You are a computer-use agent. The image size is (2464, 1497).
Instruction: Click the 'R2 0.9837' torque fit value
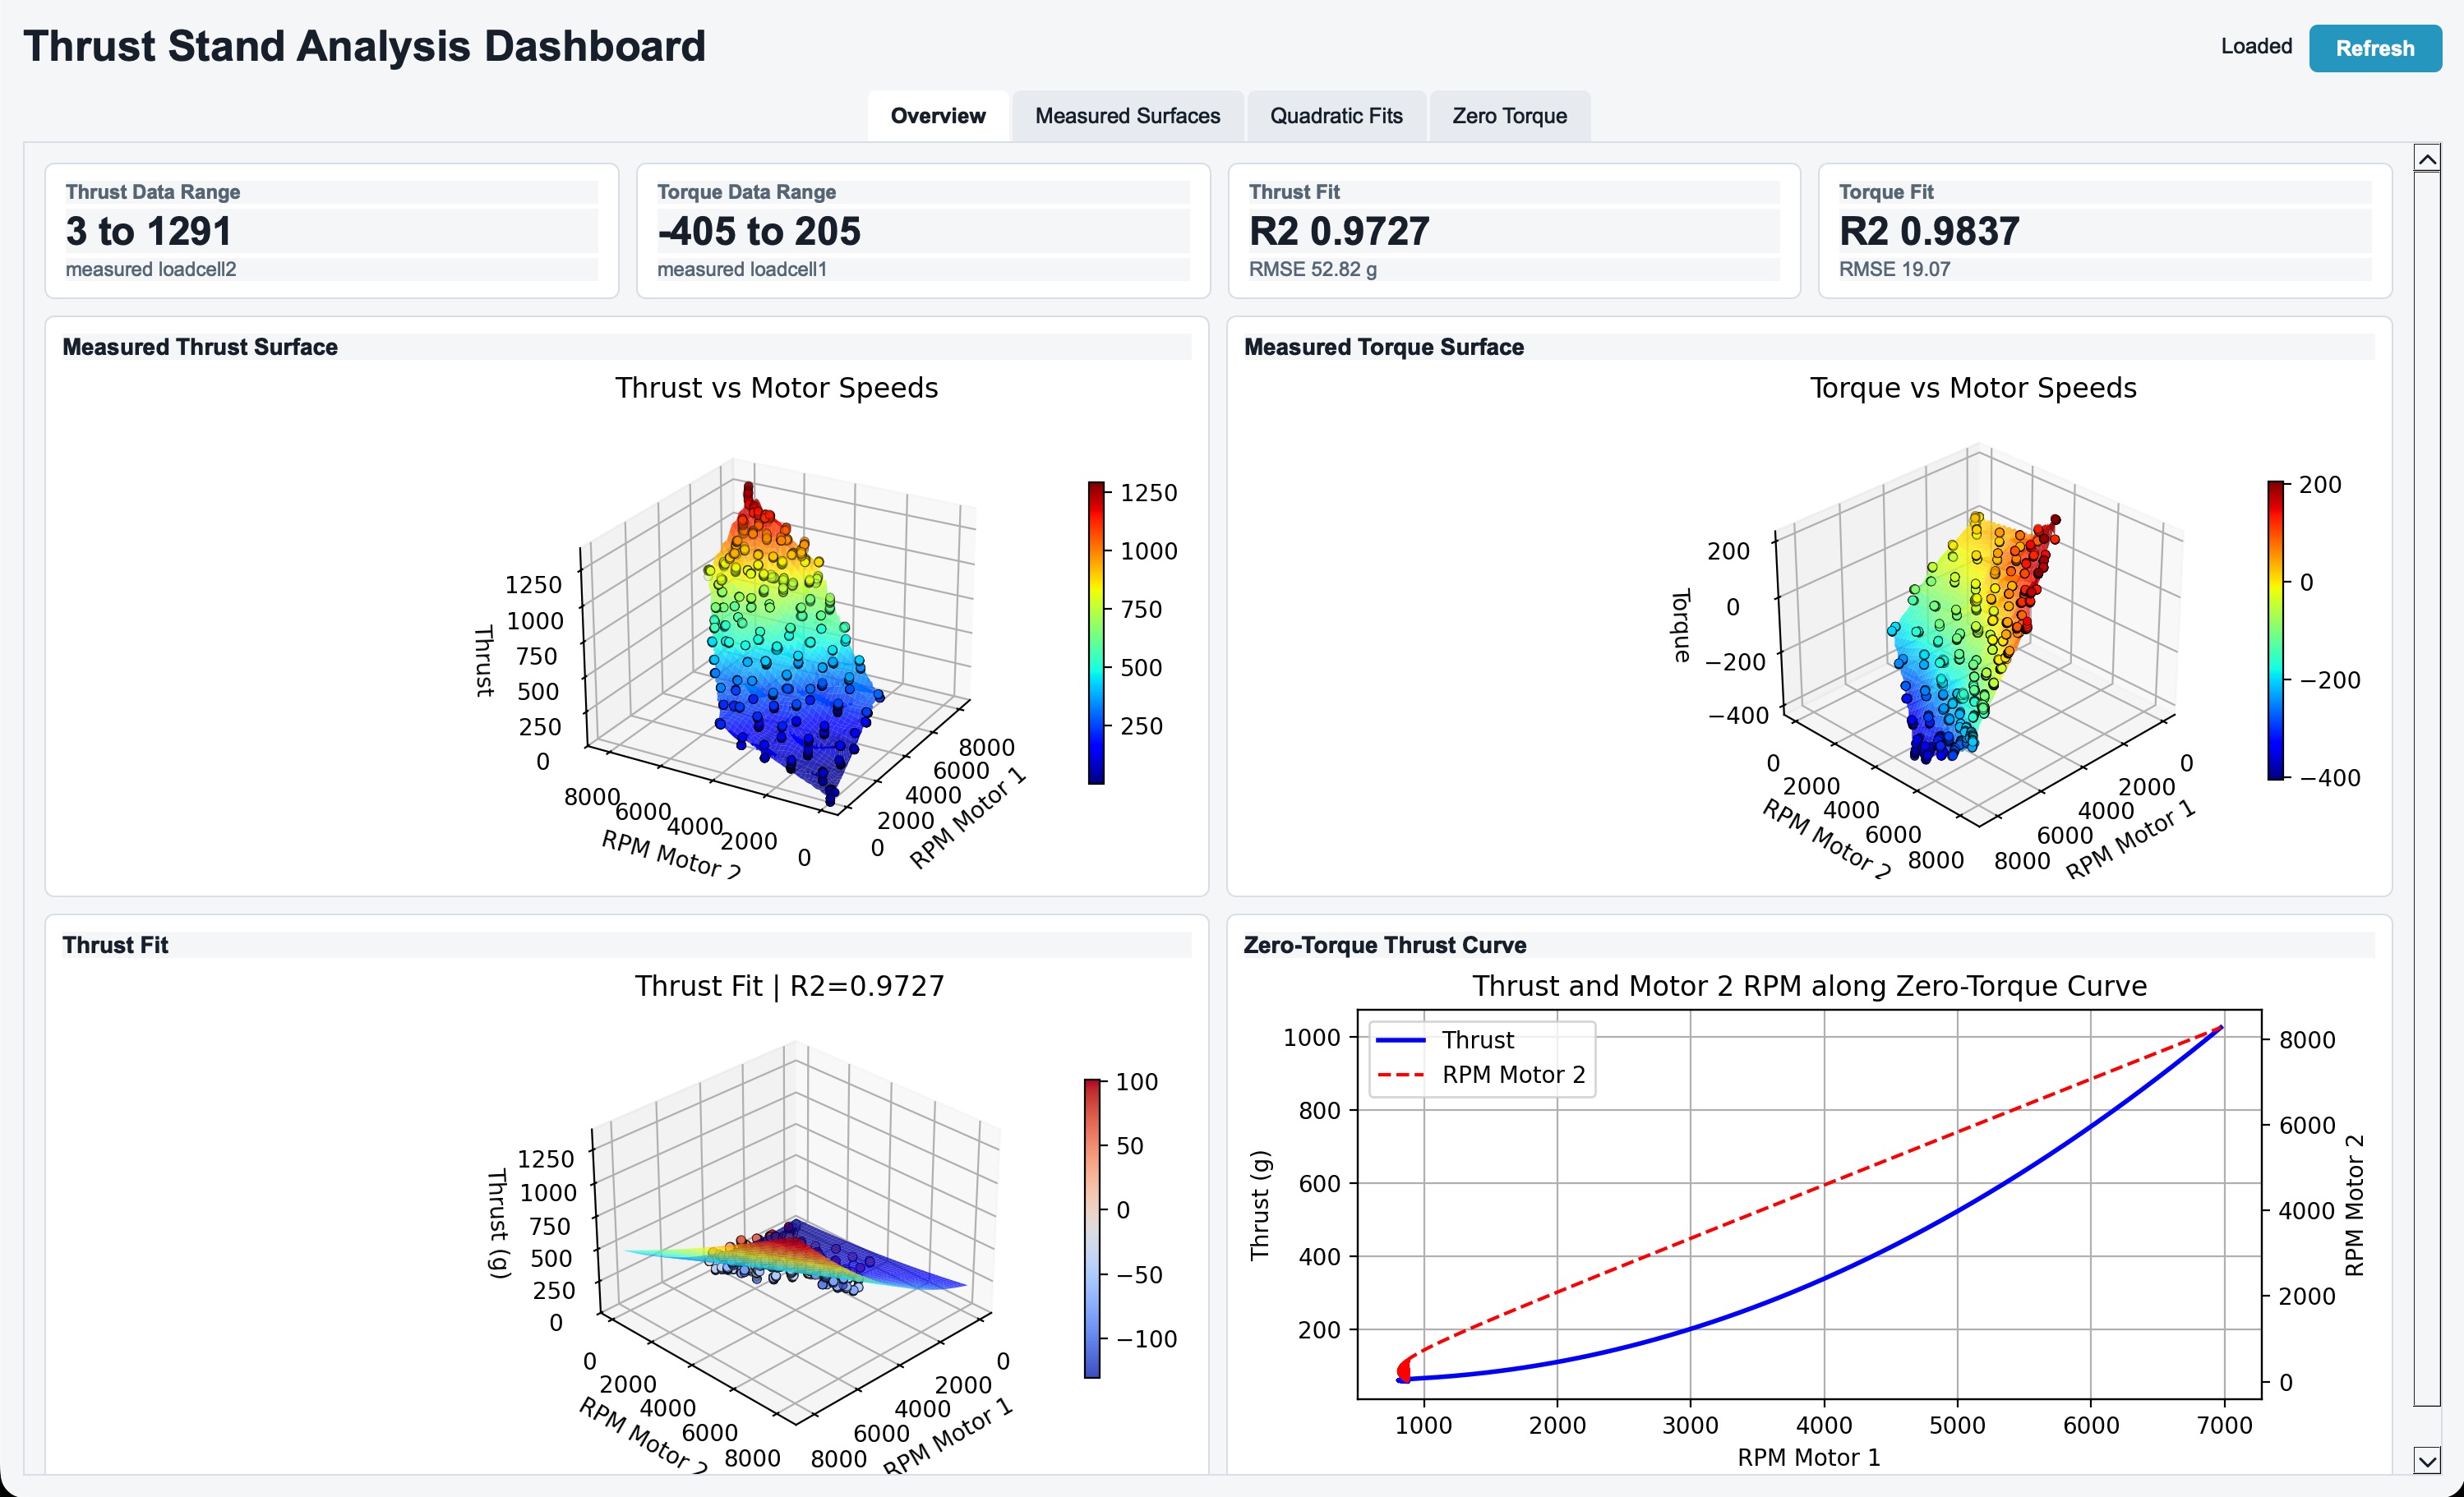pyautogui.click(x=1929, y=231)
